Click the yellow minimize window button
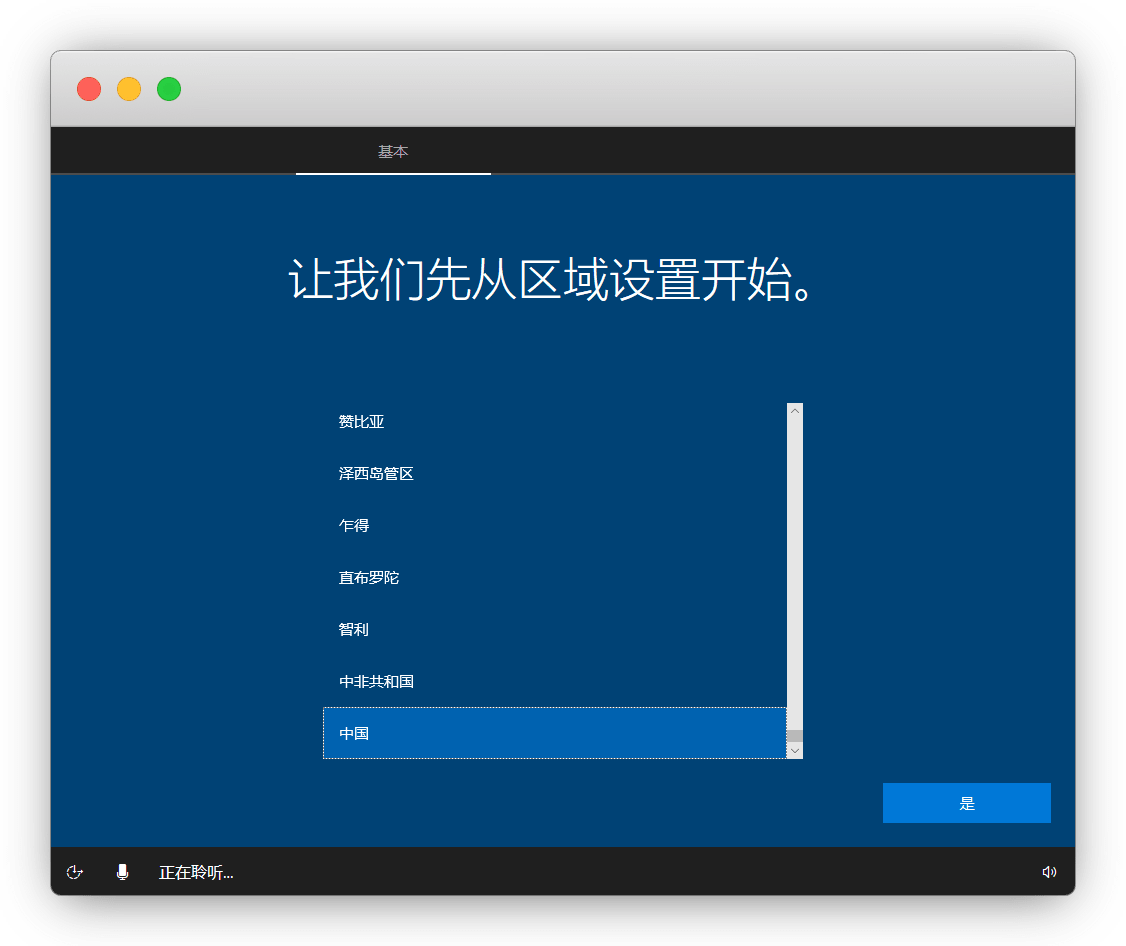The image size is (1126, 946). point(129,89)
